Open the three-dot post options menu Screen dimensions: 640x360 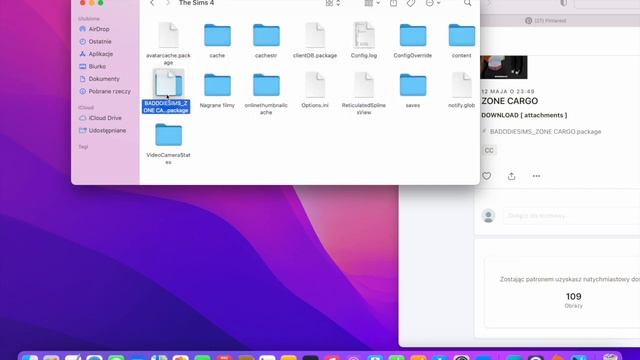(536, 176)
